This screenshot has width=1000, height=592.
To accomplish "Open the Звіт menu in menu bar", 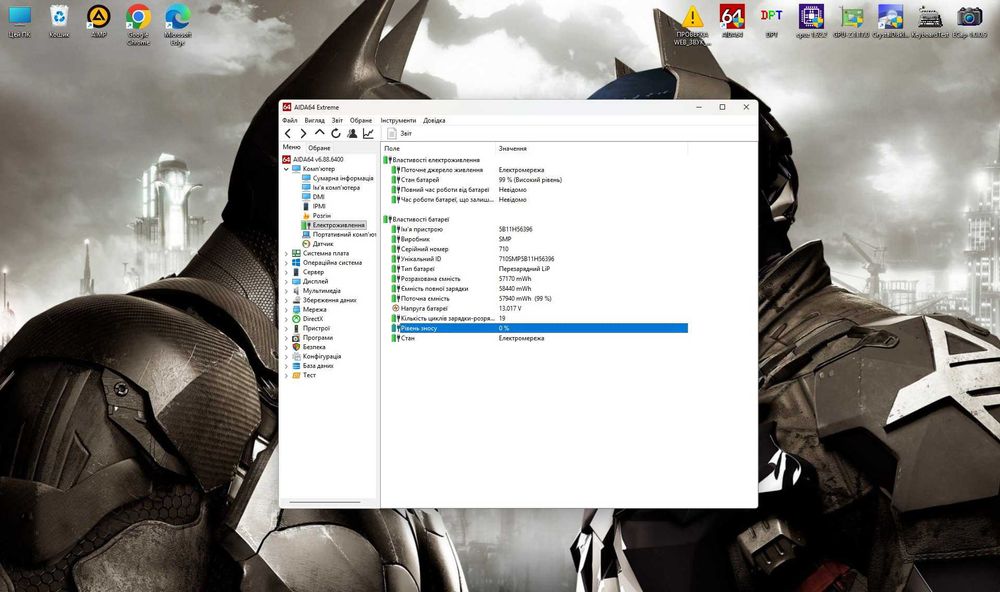I will 337,120.
